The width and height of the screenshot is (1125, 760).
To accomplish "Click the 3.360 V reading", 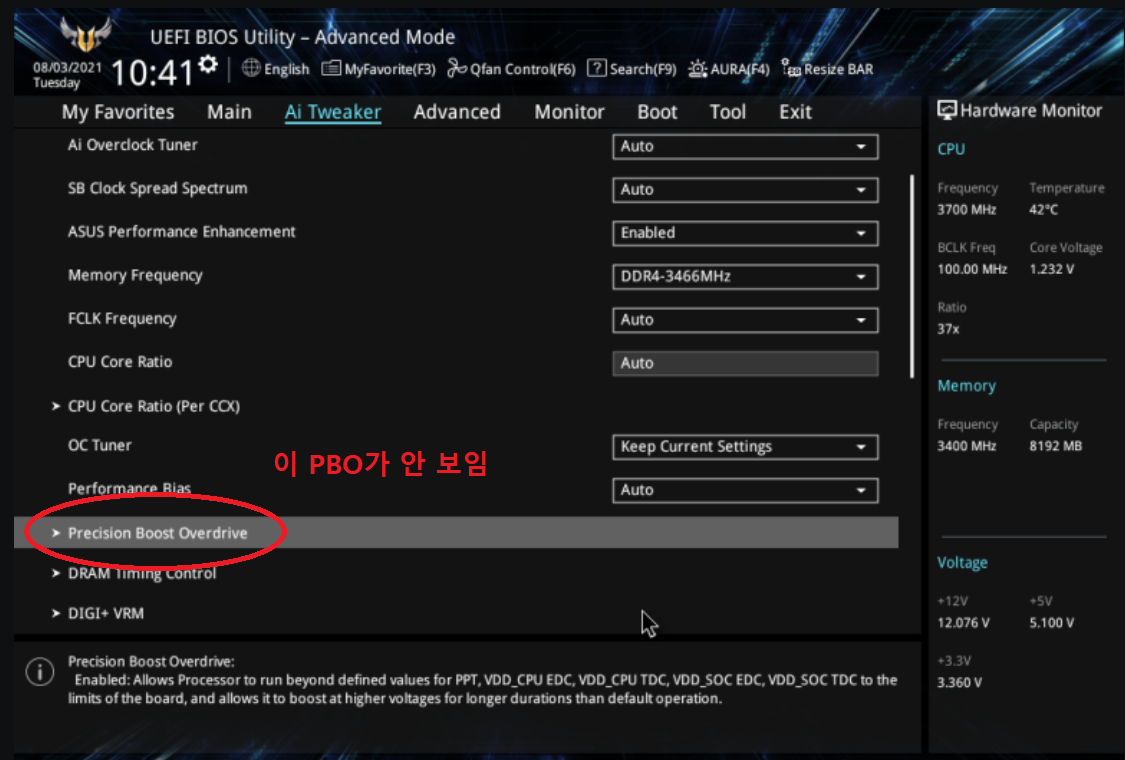I will pos(959,682).
